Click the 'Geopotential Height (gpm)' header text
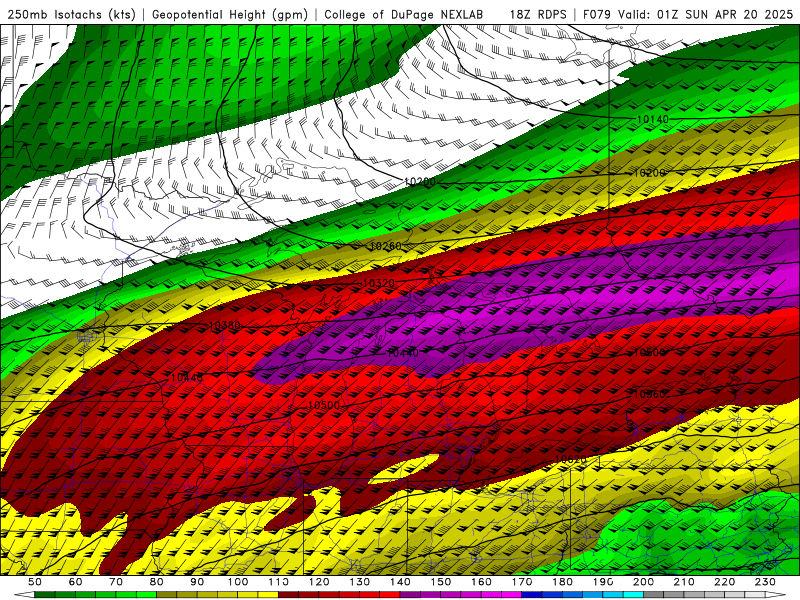The image size is (800, 600). click(x=230, y=14)
